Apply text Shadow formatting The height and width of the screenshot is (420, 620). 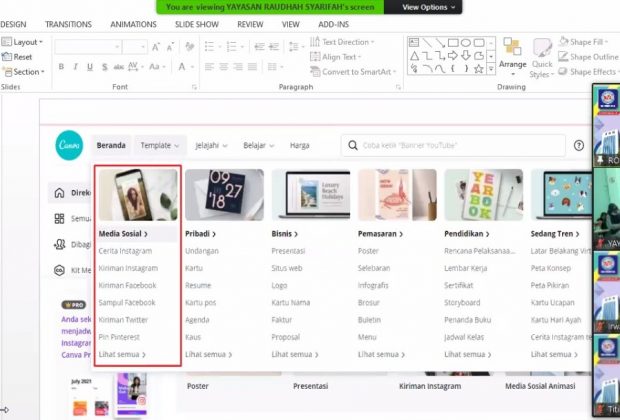pyautogui.click(x=104, y=67)
